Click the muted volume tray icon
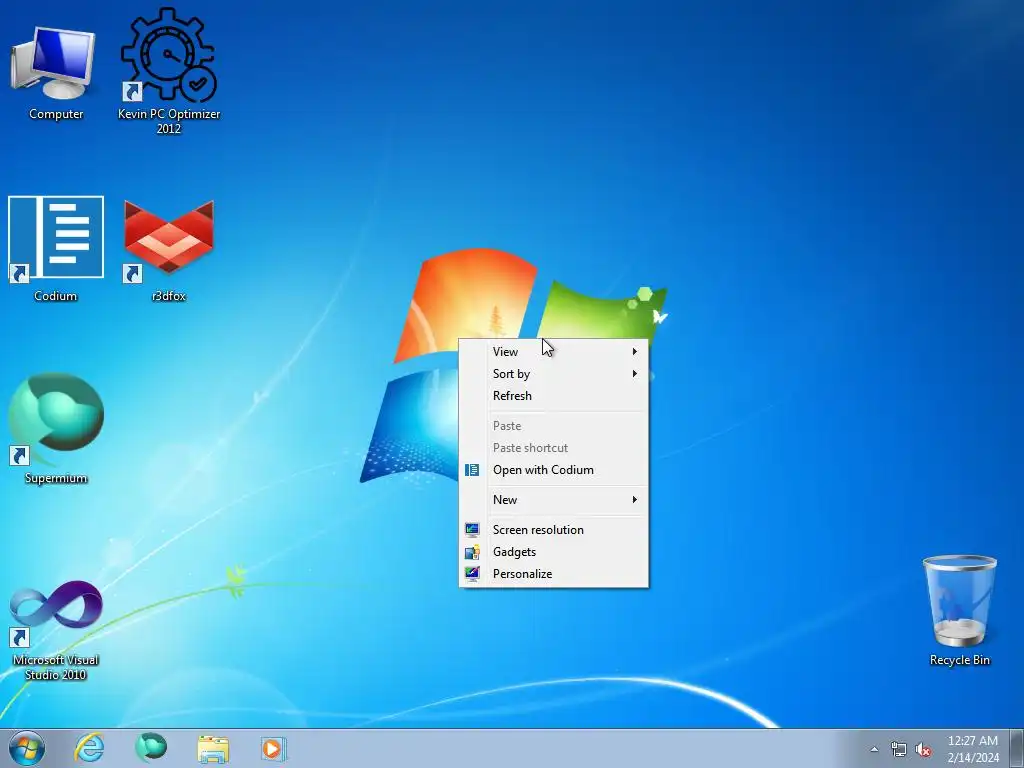 [x=923, y=749]
